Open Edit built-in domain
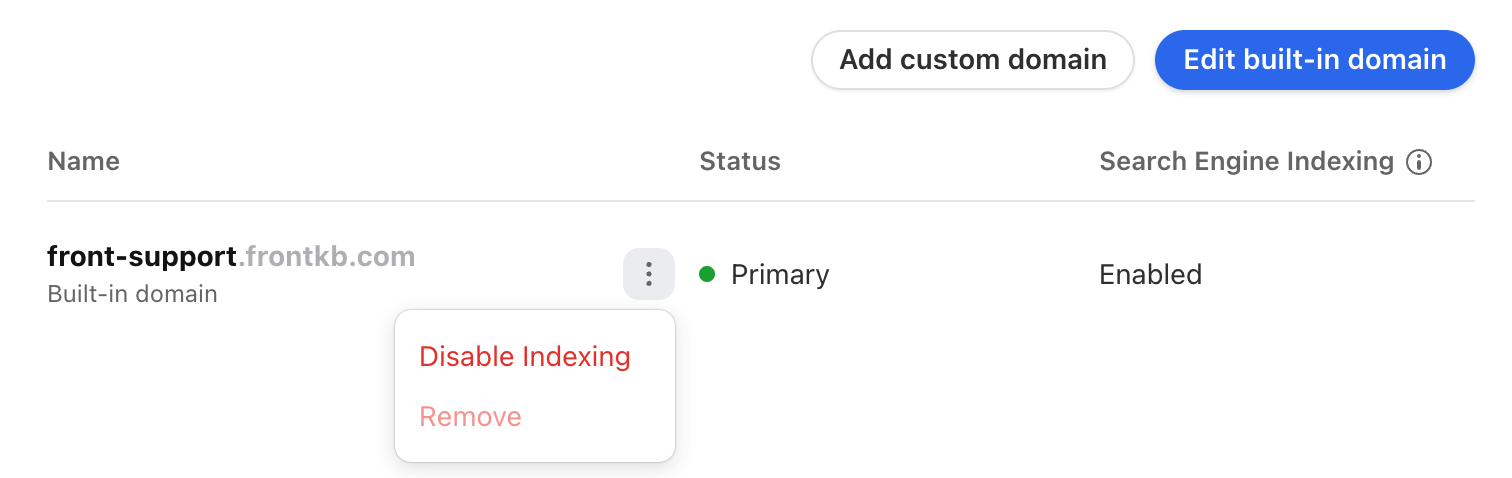The width and height of the screenshot is (1512, 478). pyautogui.click(x=1315, y=60)
